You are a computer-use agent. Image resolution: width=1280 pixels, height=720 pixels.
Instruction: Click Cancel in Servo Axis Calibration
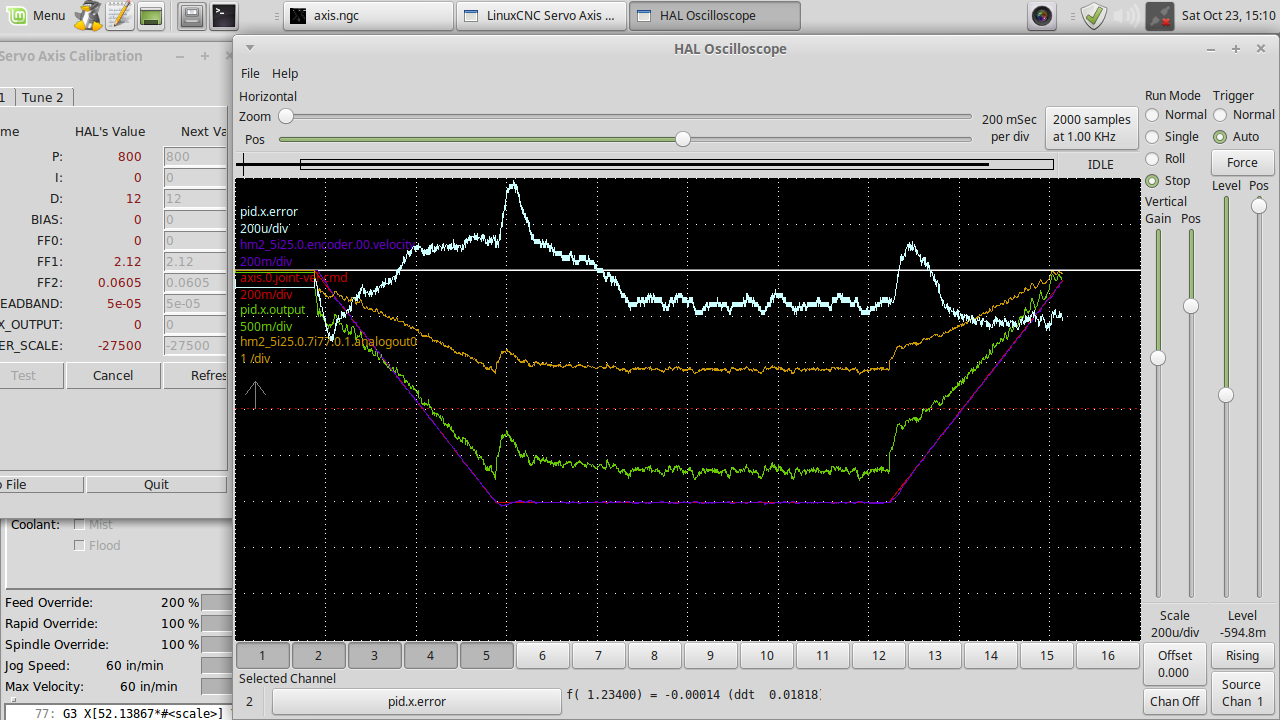(113, 376)
